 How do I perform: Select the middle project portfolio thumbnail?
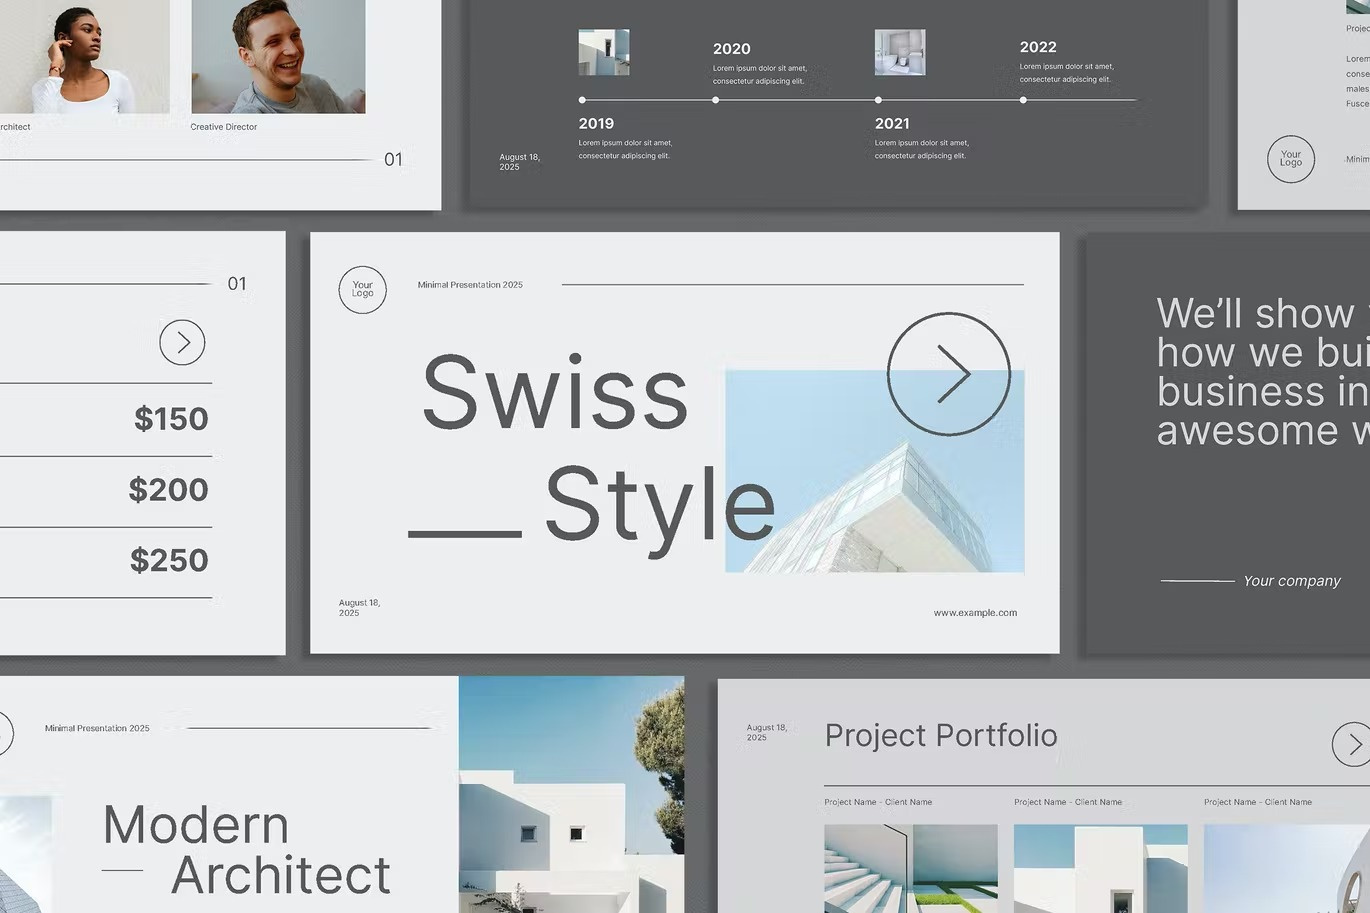[x=1100, y=868]
